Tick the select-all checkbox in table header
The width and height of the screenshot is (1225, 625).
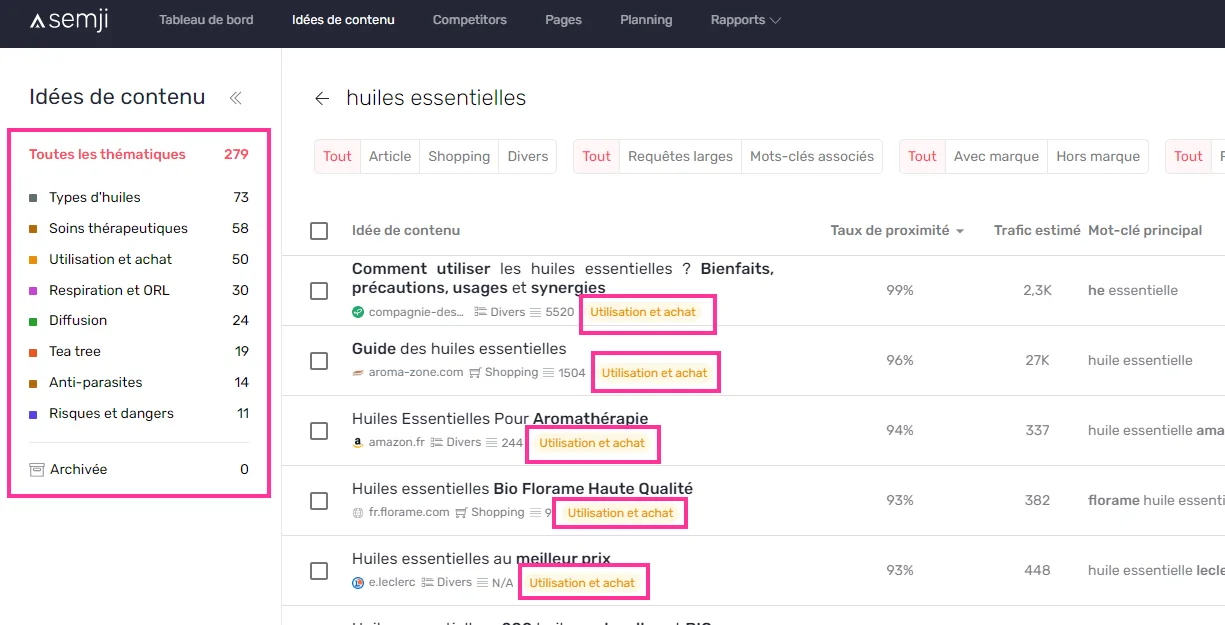(319, 231)
